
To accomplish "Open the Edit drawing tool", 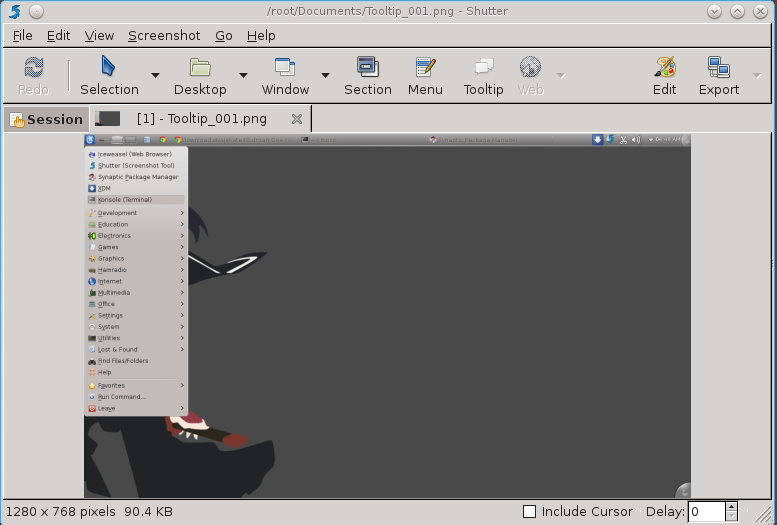I will coord(665,76).
